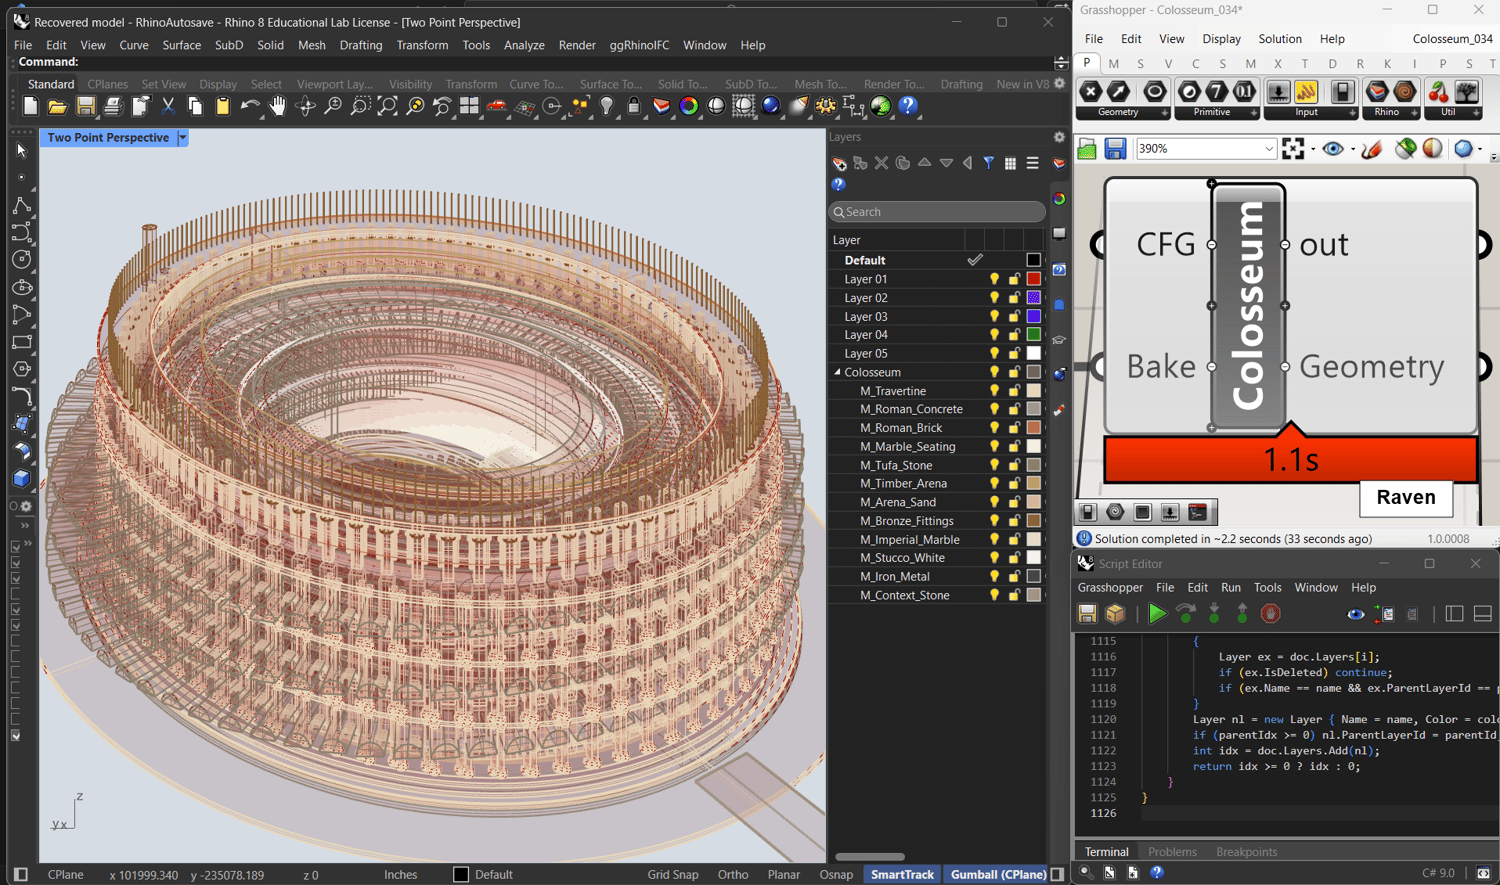Toggle lock on M_Roman_Brick layer
1500x885 pixels.
[x=1014, y=428]
